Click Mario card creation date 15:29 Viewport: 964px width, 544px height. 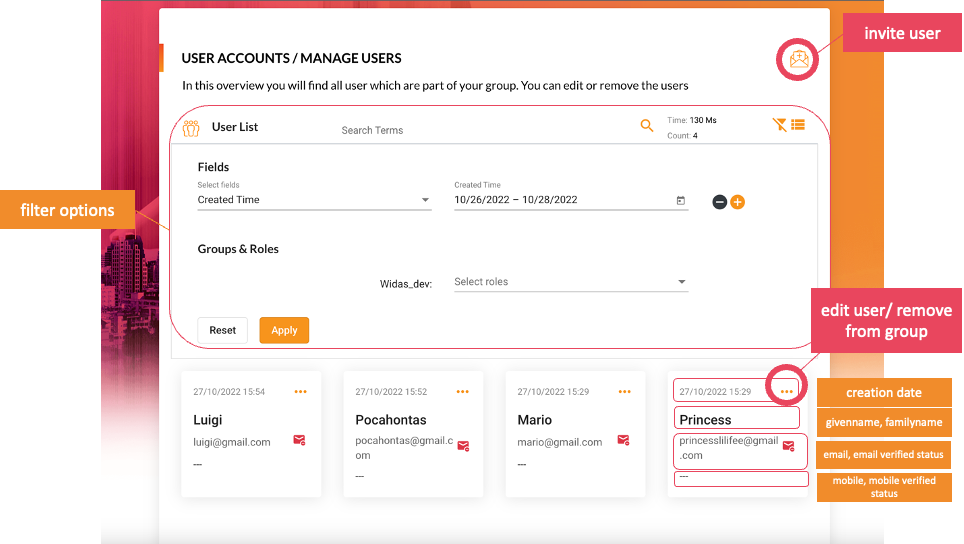tap(553, 392)
